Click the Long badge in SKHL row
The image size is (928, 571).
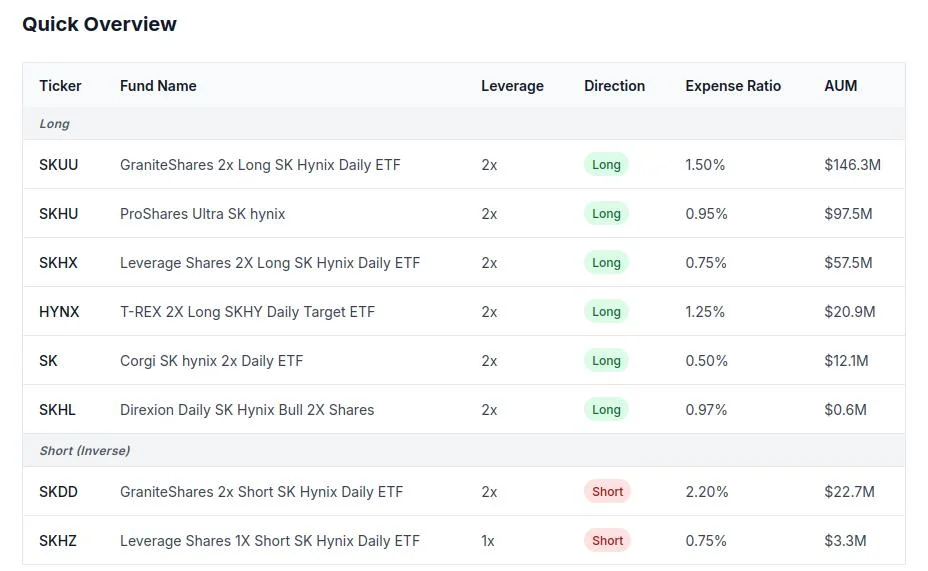pos(606,410)
